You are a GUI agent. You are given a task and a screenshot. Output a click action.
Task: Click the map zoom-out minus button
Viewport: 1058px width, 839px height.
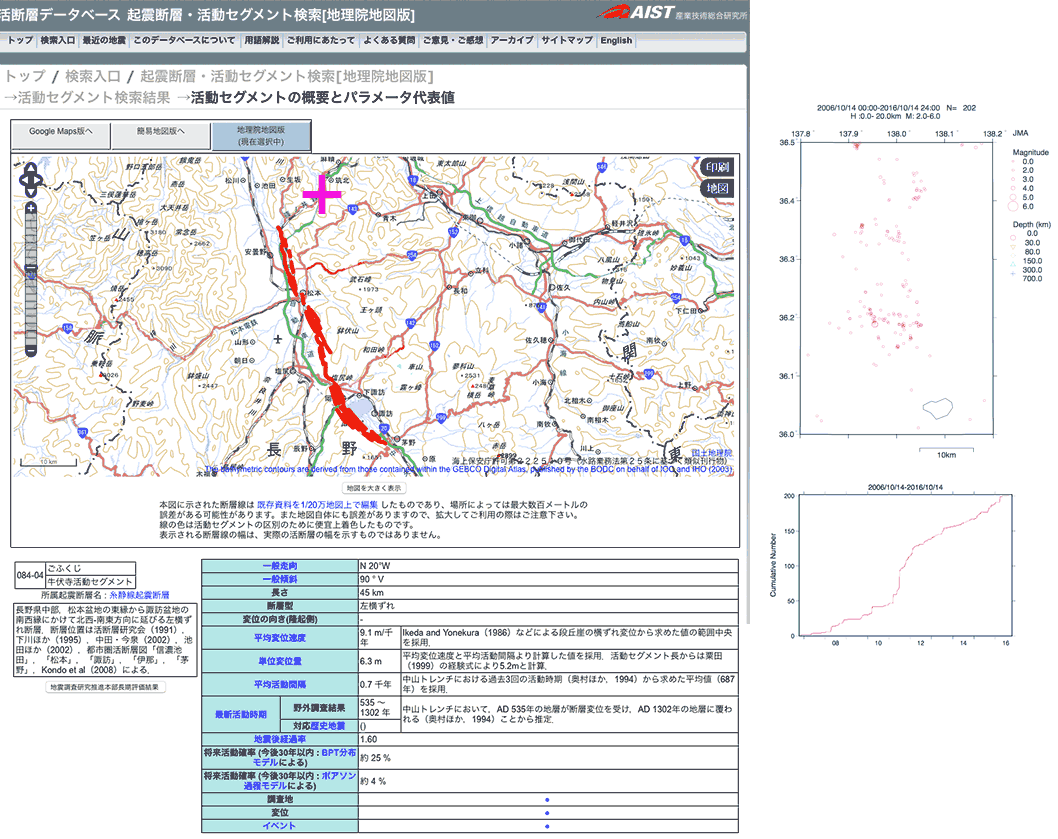coord(31,351)
